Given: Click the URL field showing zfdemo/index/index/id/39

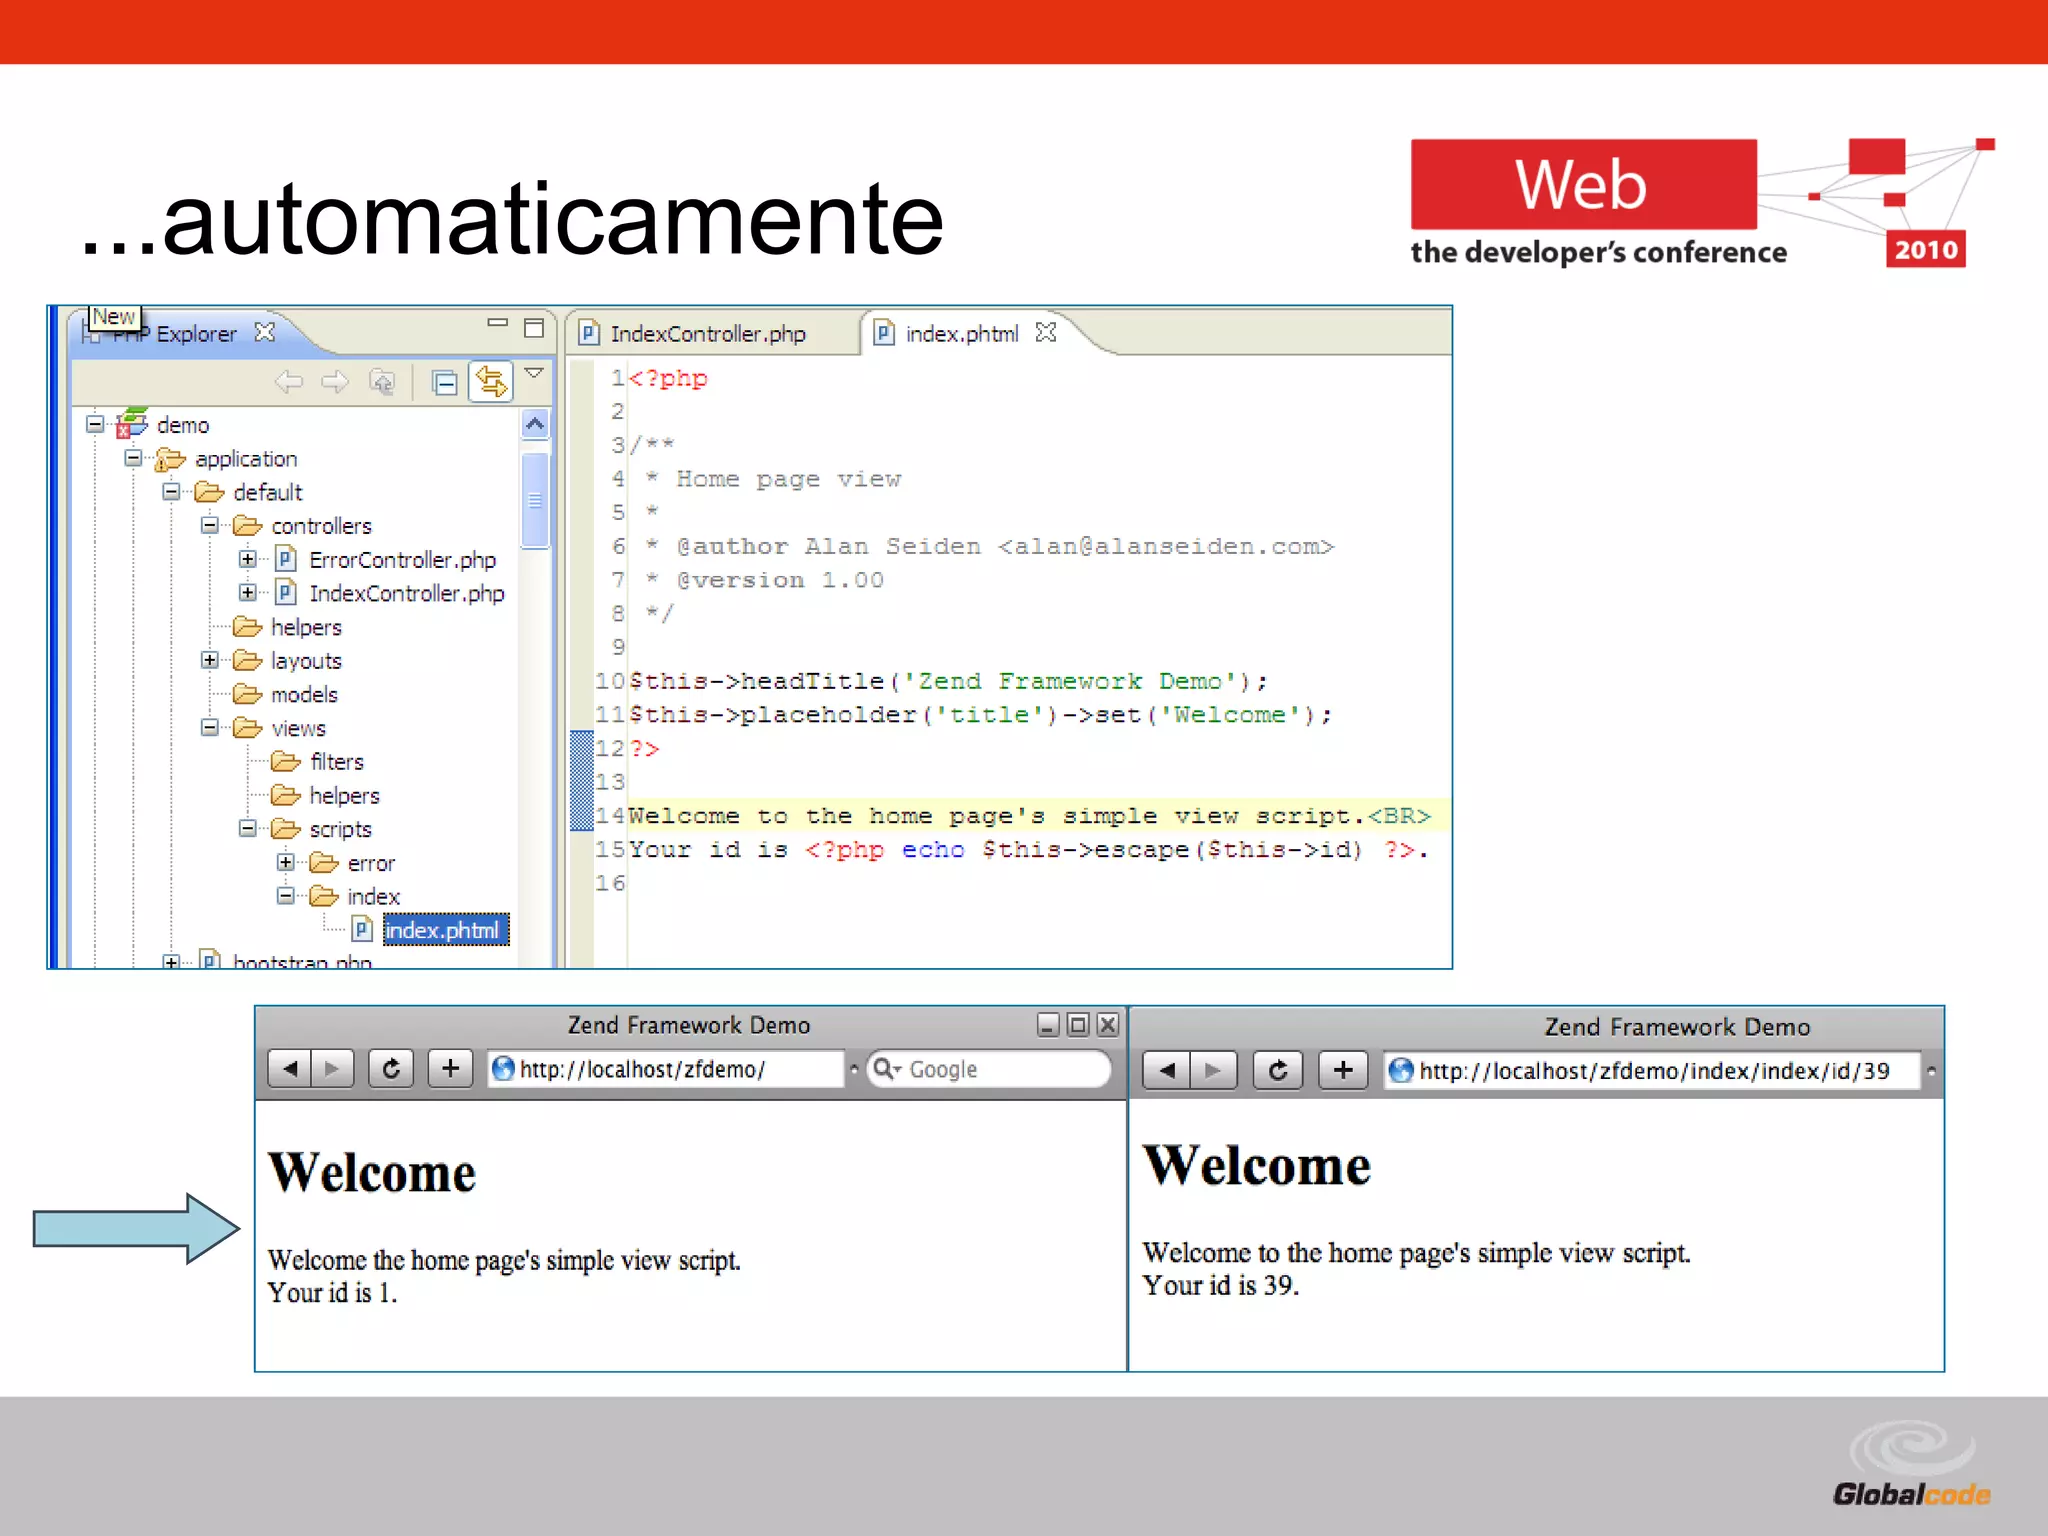Looking at the screenshot, I should [x=1652, y=1071].
